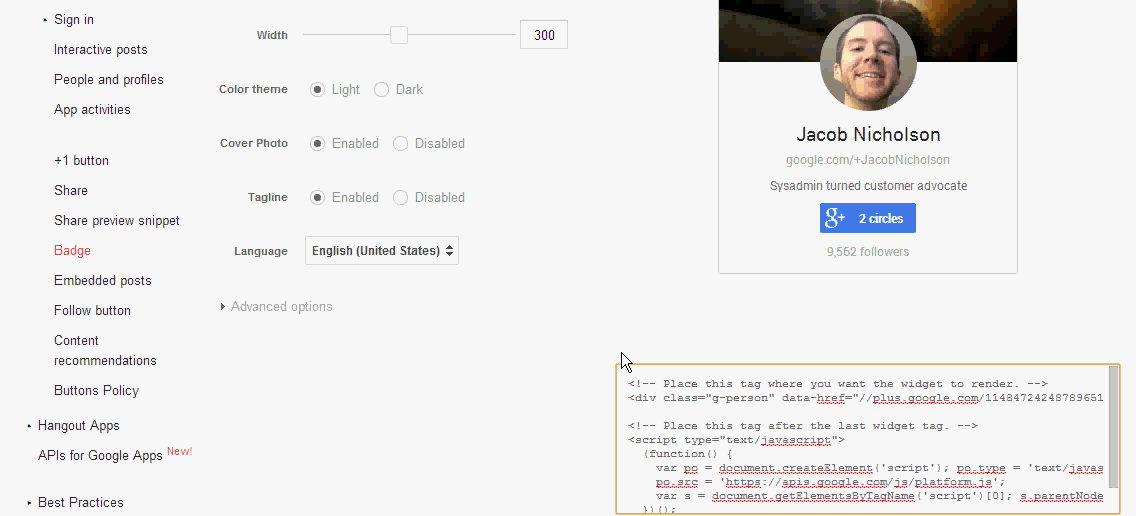Screen dimensions: 1136x516
Task: Click Best Practices sidebar link
Action: [80, 503]
